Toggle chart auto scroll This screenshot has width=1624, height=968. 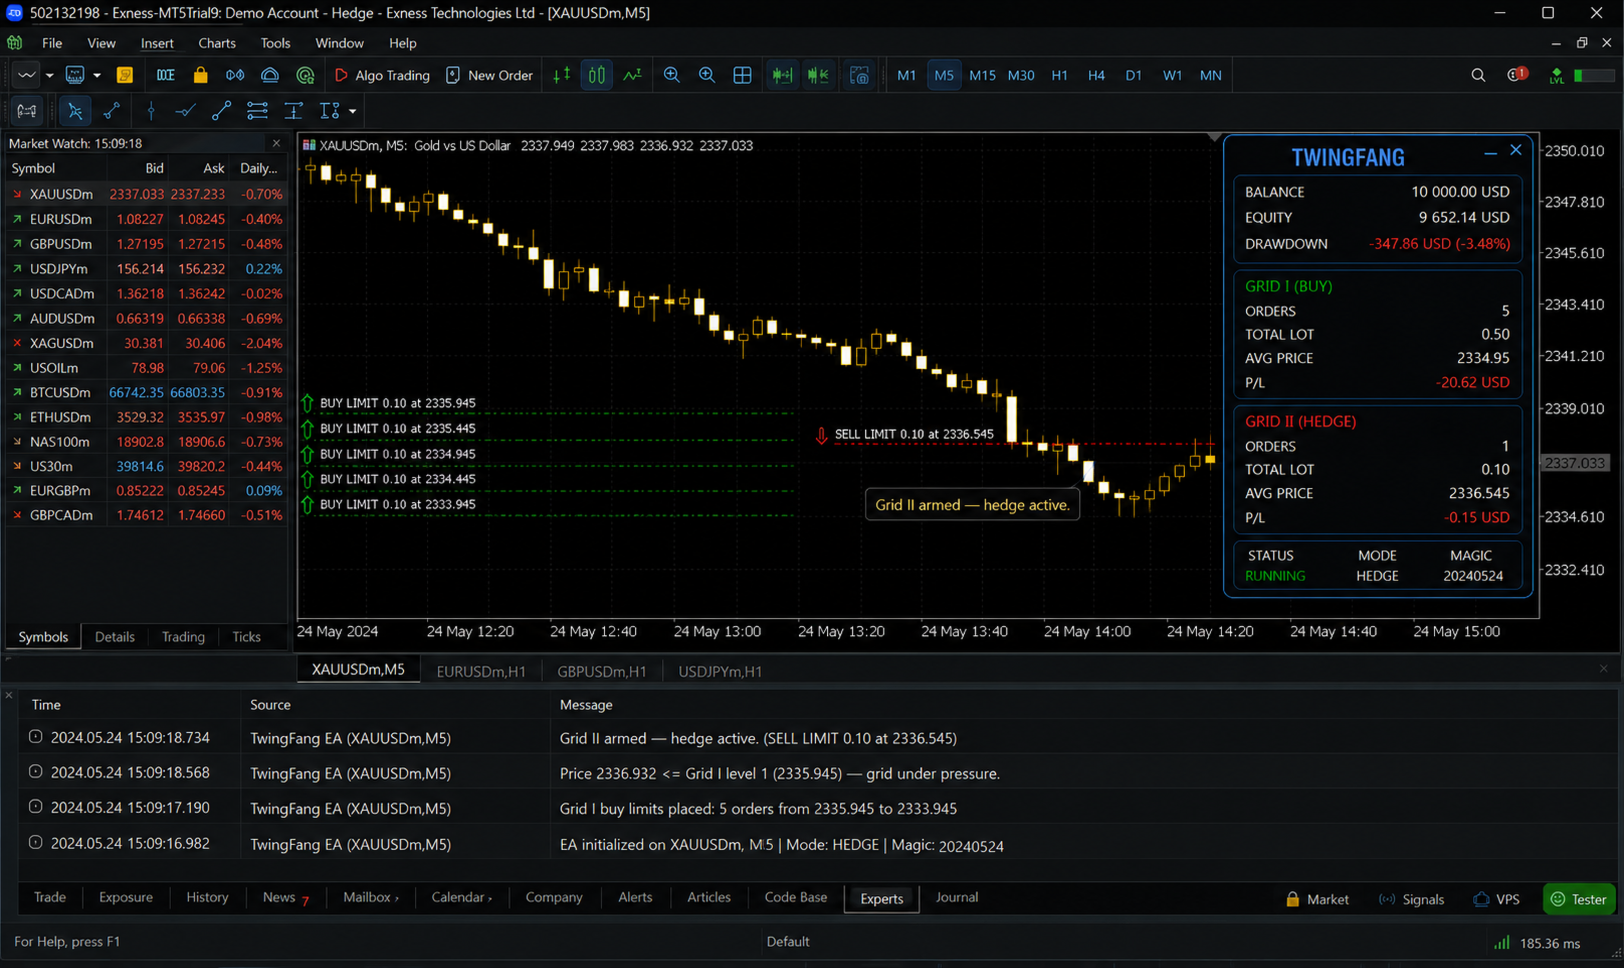pos(782,75)
